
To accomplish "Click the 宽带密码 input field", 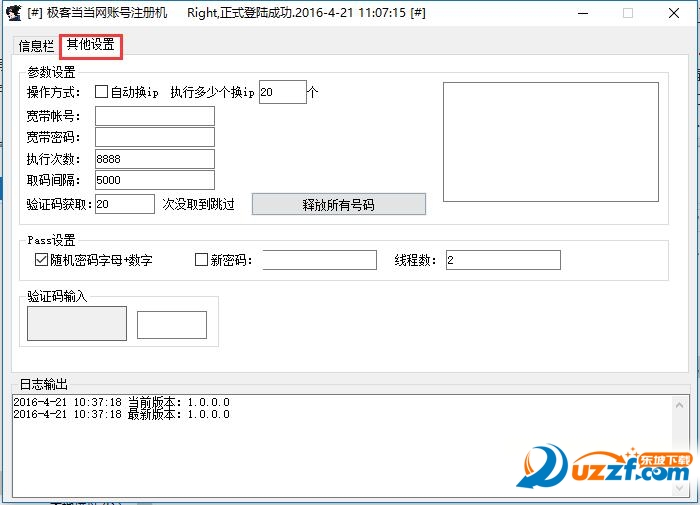I will coord(154,137).
